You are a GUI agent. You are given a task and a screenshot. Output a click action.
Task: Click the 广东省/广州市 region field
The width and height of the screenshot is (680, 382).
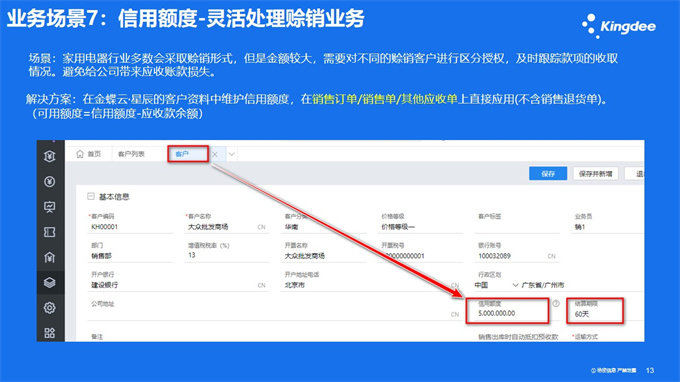click(x=582, y=285)
